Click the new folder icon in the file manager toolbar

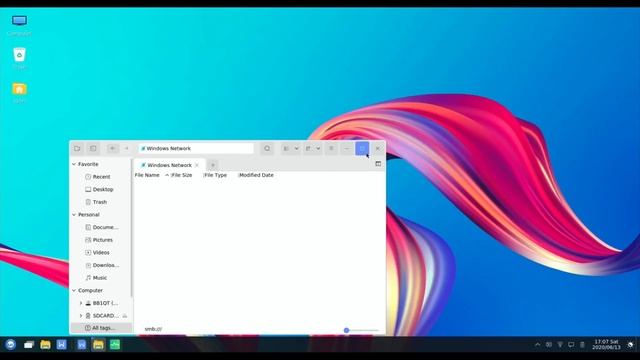click(77, 149)
